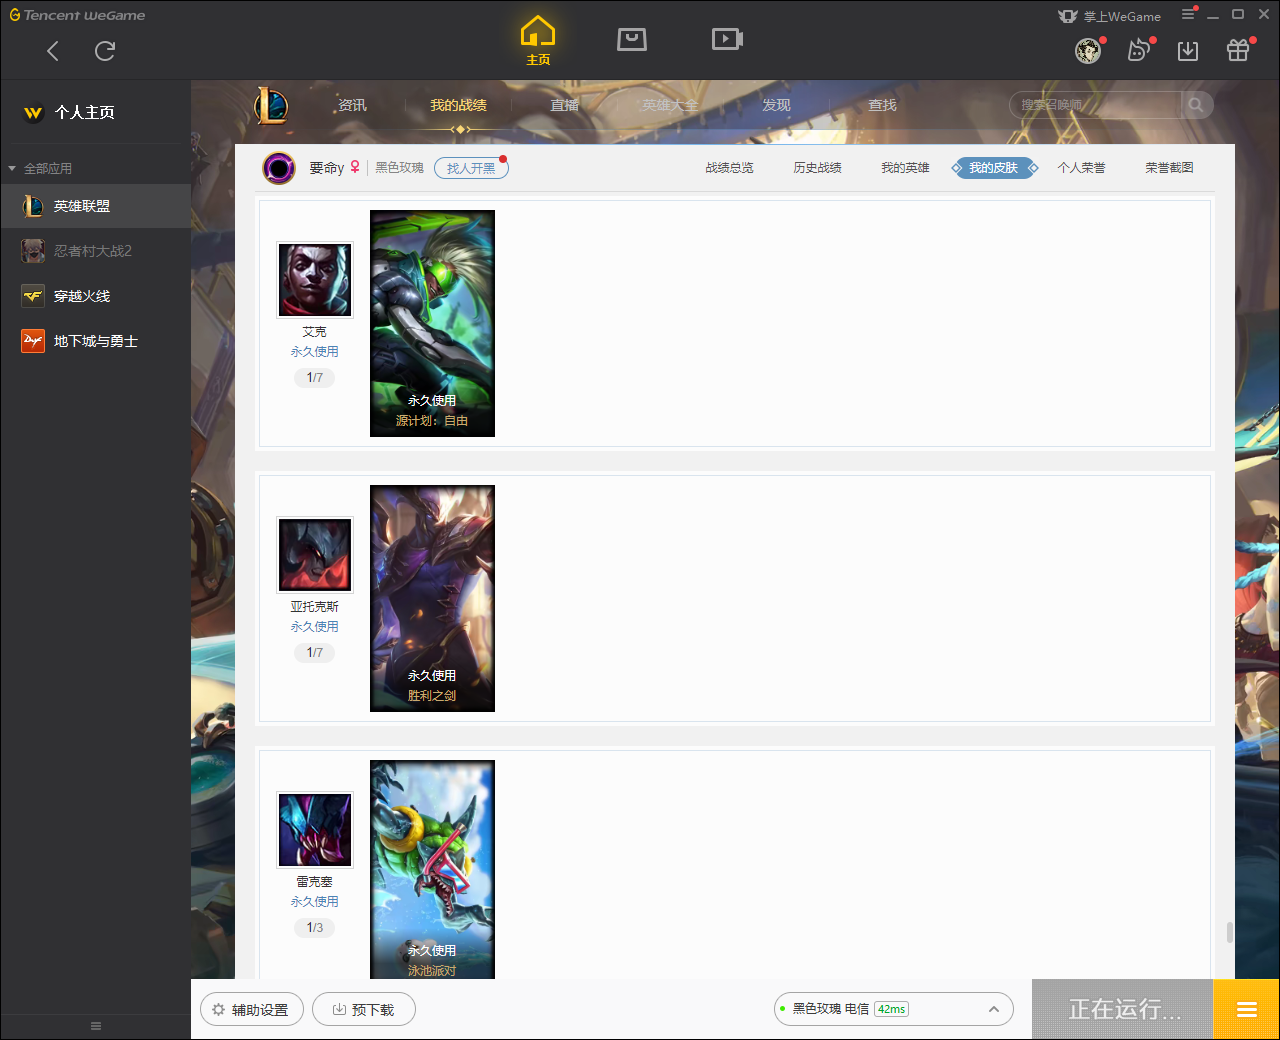Open the top-right hamburger menu
Screen dimensions: 1280x1040
(x=1189, y=14)
